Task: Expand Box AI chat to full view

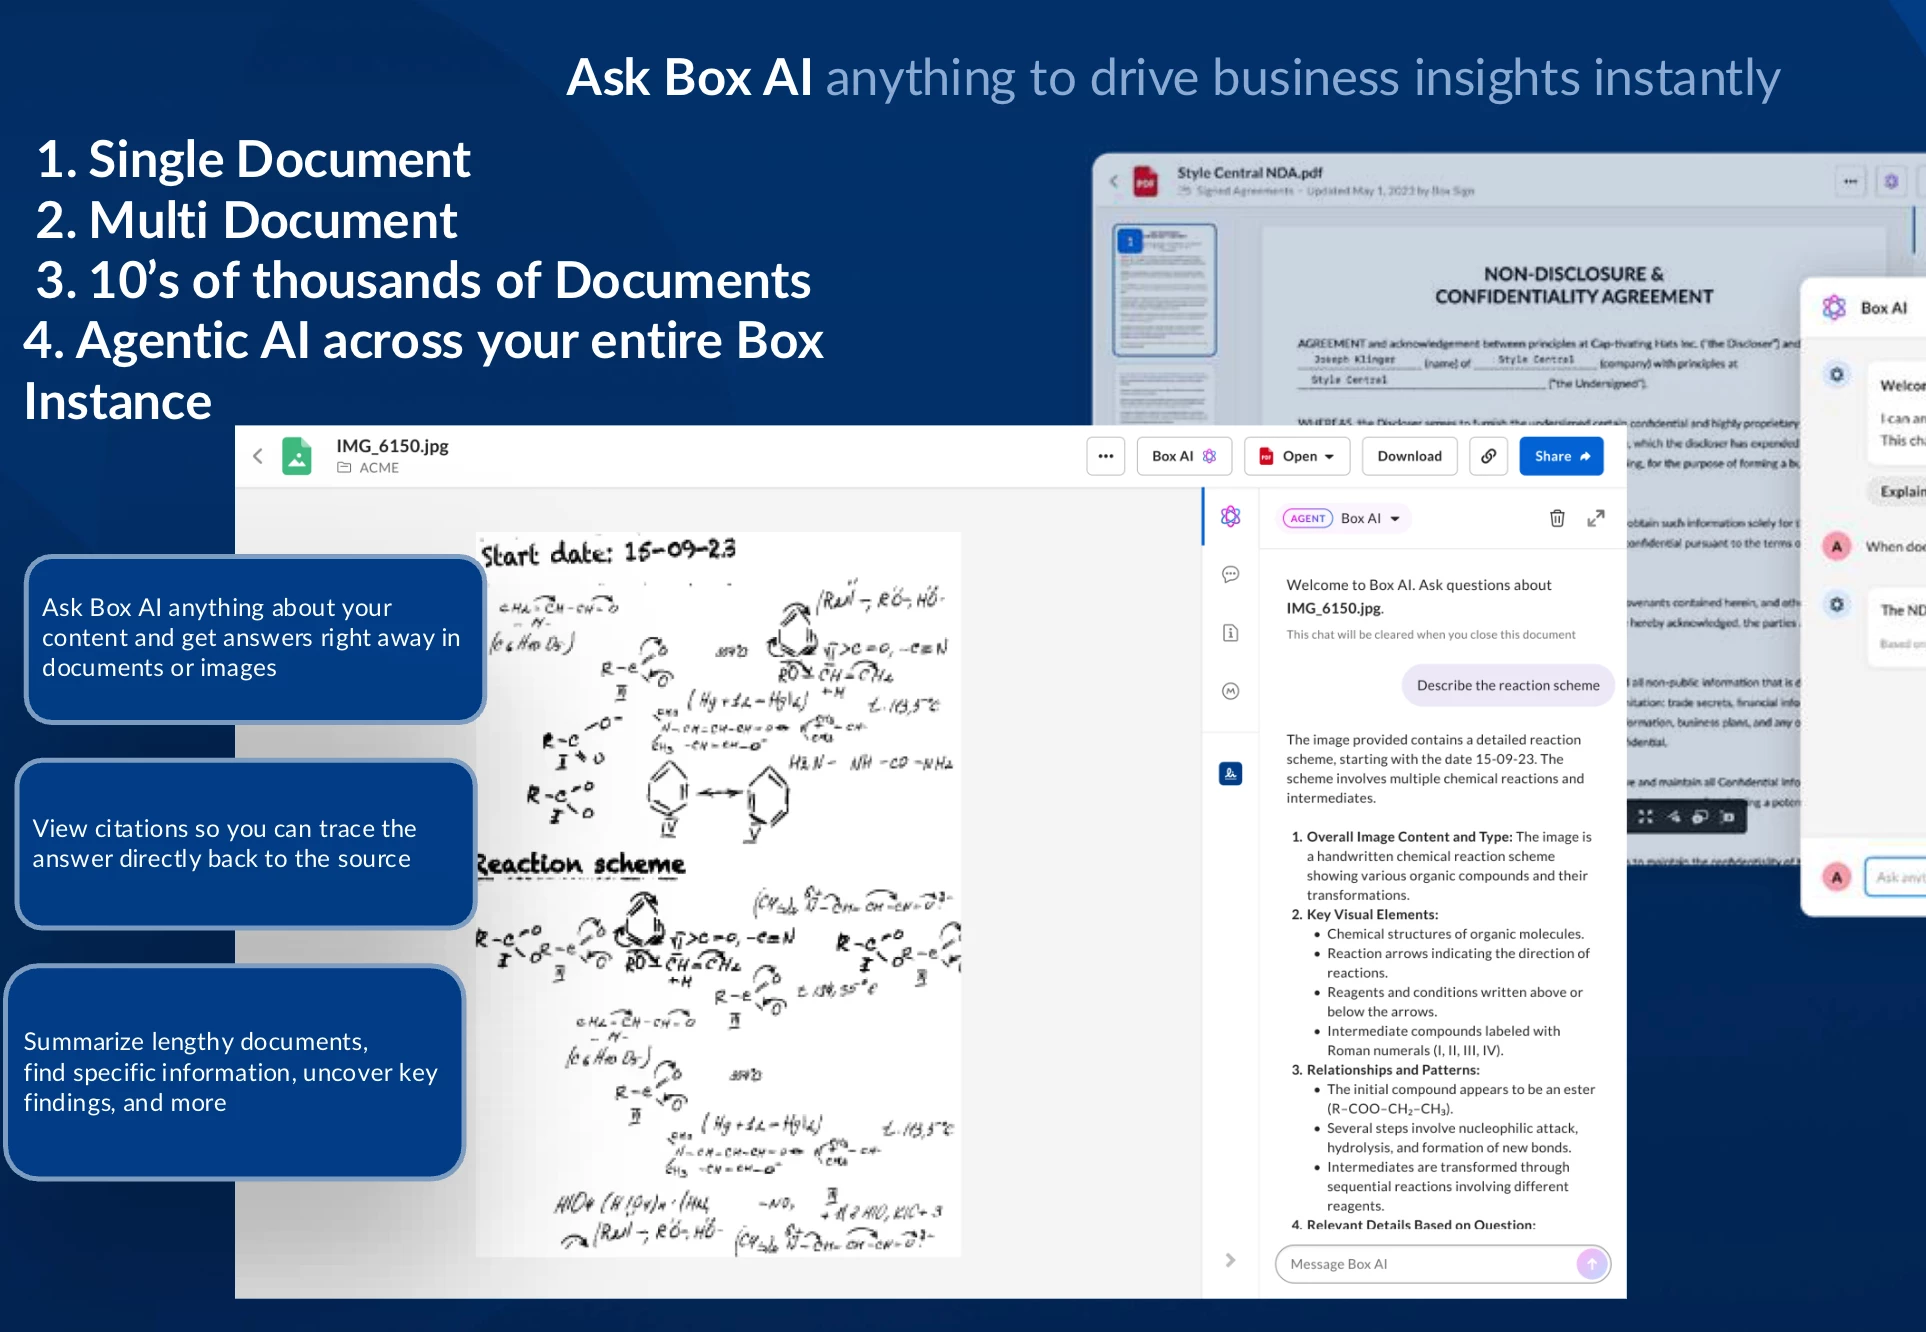Action: pyautogui.click(x=1595, y=518)
